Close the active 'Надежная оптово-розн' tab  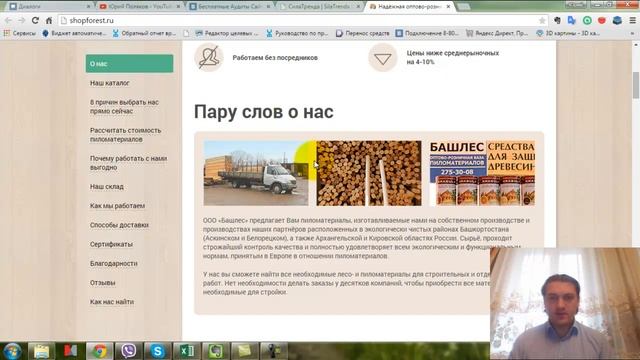tap(448, 7)
